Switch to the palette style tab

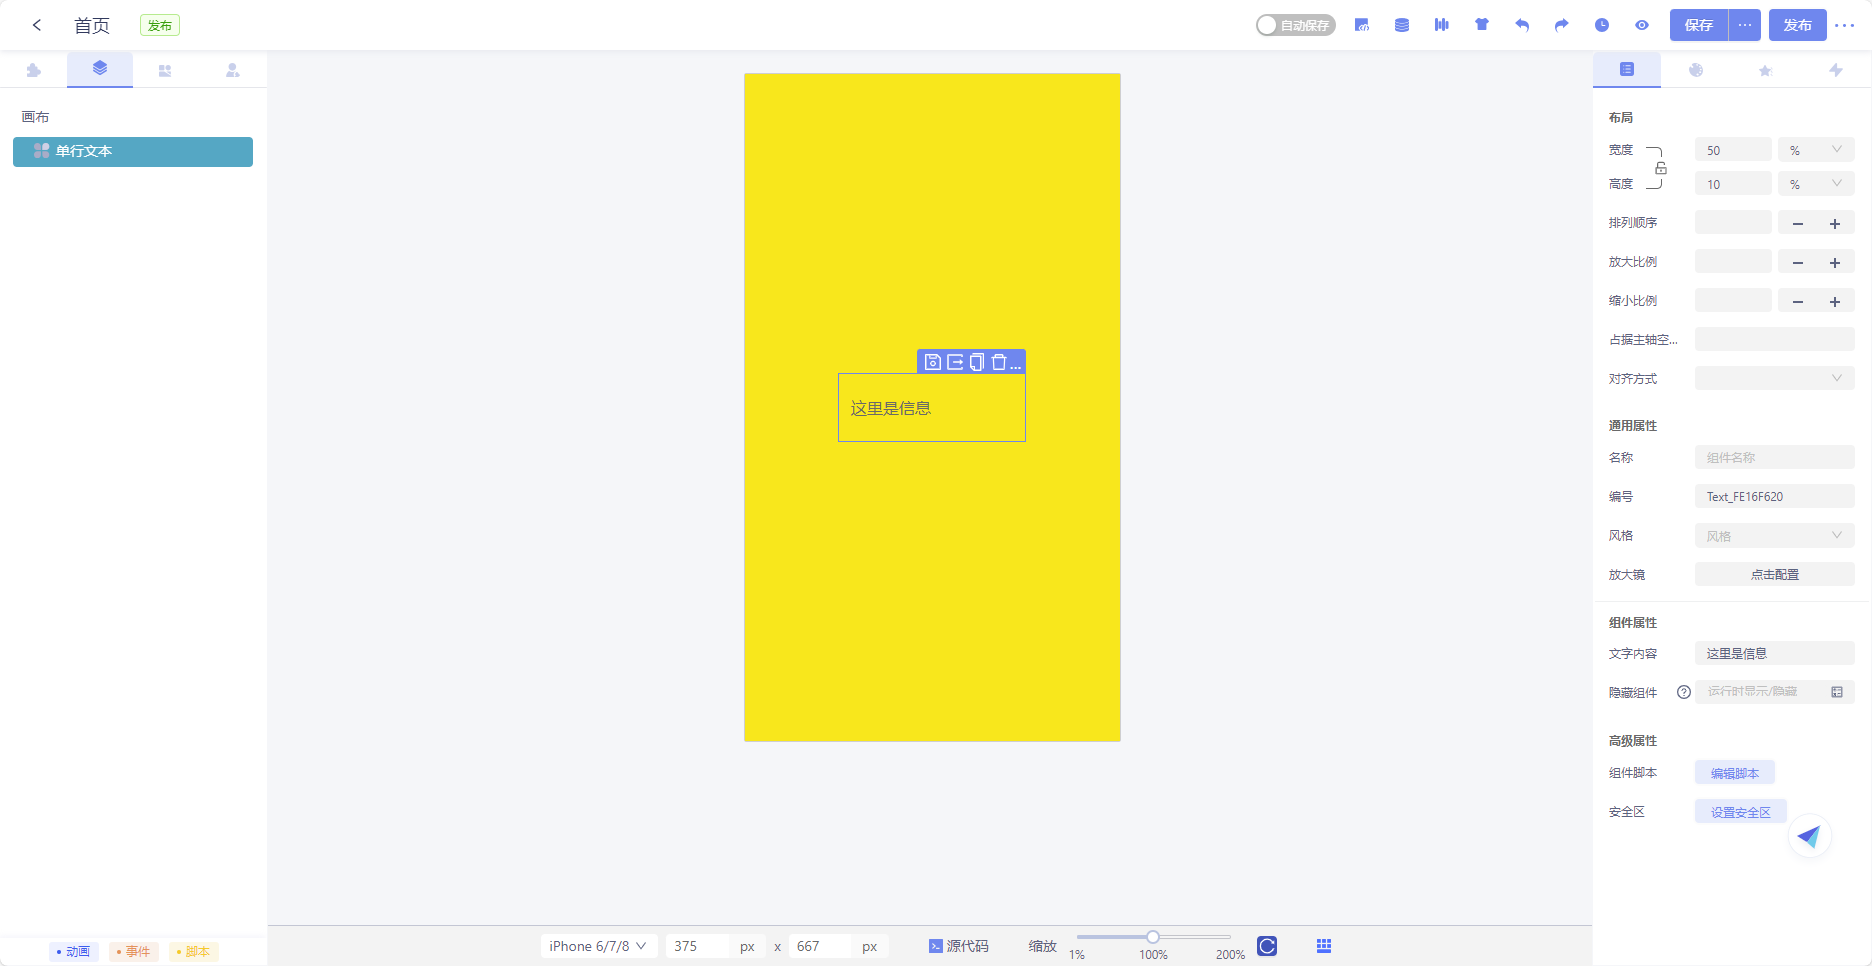1696,70
